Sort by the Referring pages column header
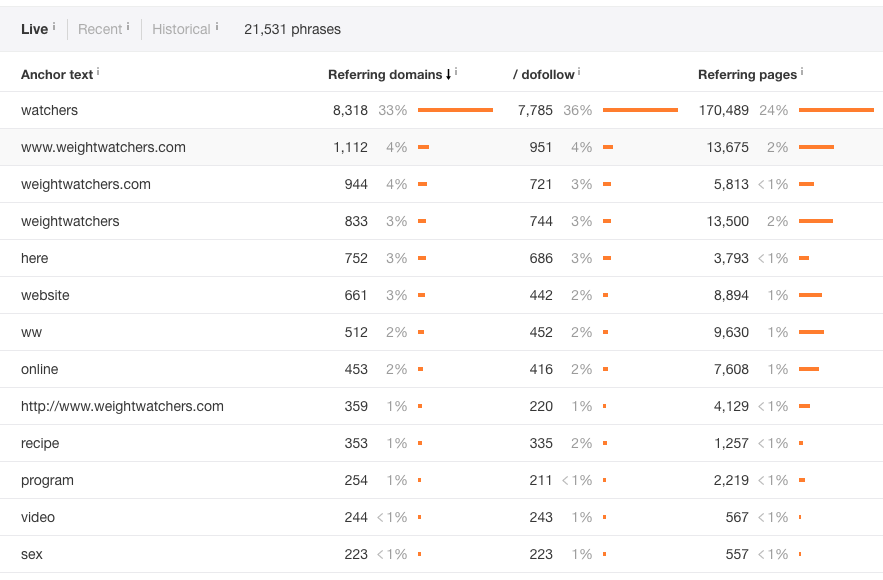This screenshot has width=883, height=580. [x=747, y=74]
